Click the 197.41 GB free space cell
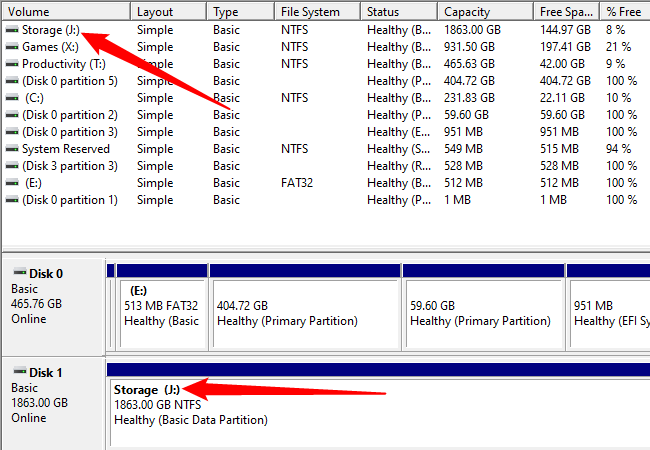650x450 pixels. 565,47
